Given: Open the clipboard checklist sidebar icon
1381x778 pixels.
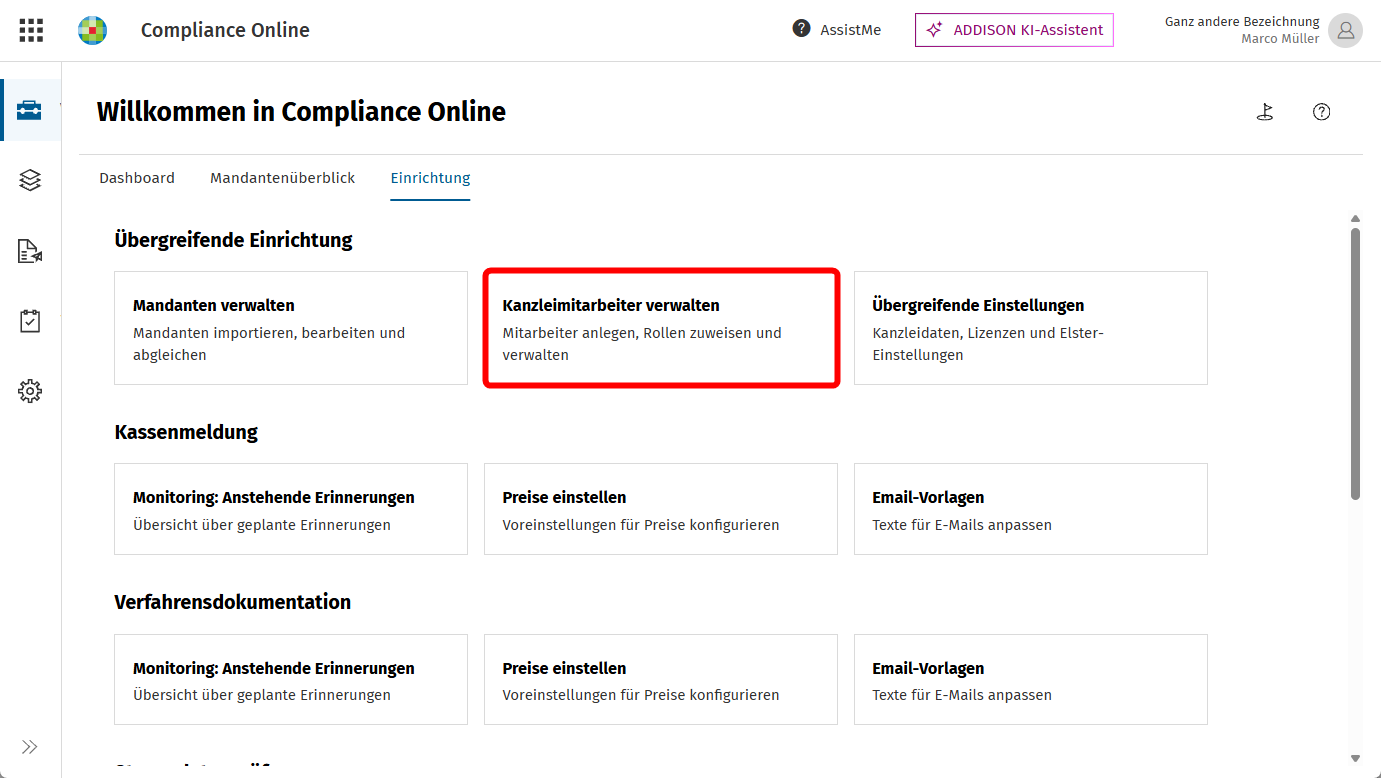Looking at the screenshot, I should 30,321.
